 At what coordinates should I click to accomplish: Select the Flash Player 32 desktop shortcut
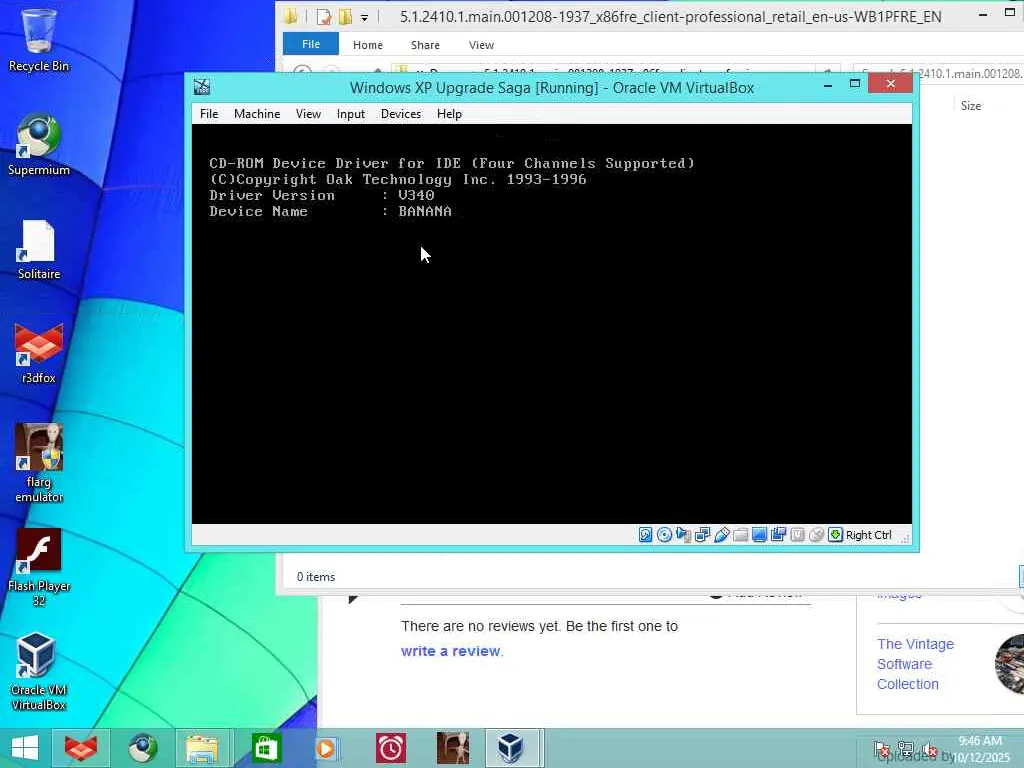[39, 567]
